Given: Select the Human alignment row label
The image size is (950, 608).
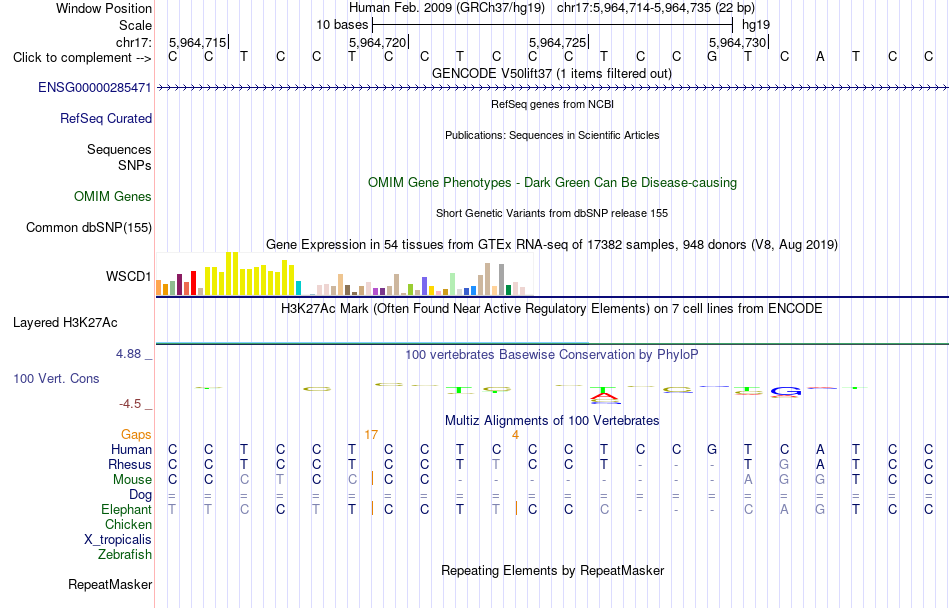Looking at the screenshot, I should click(131, 450).
